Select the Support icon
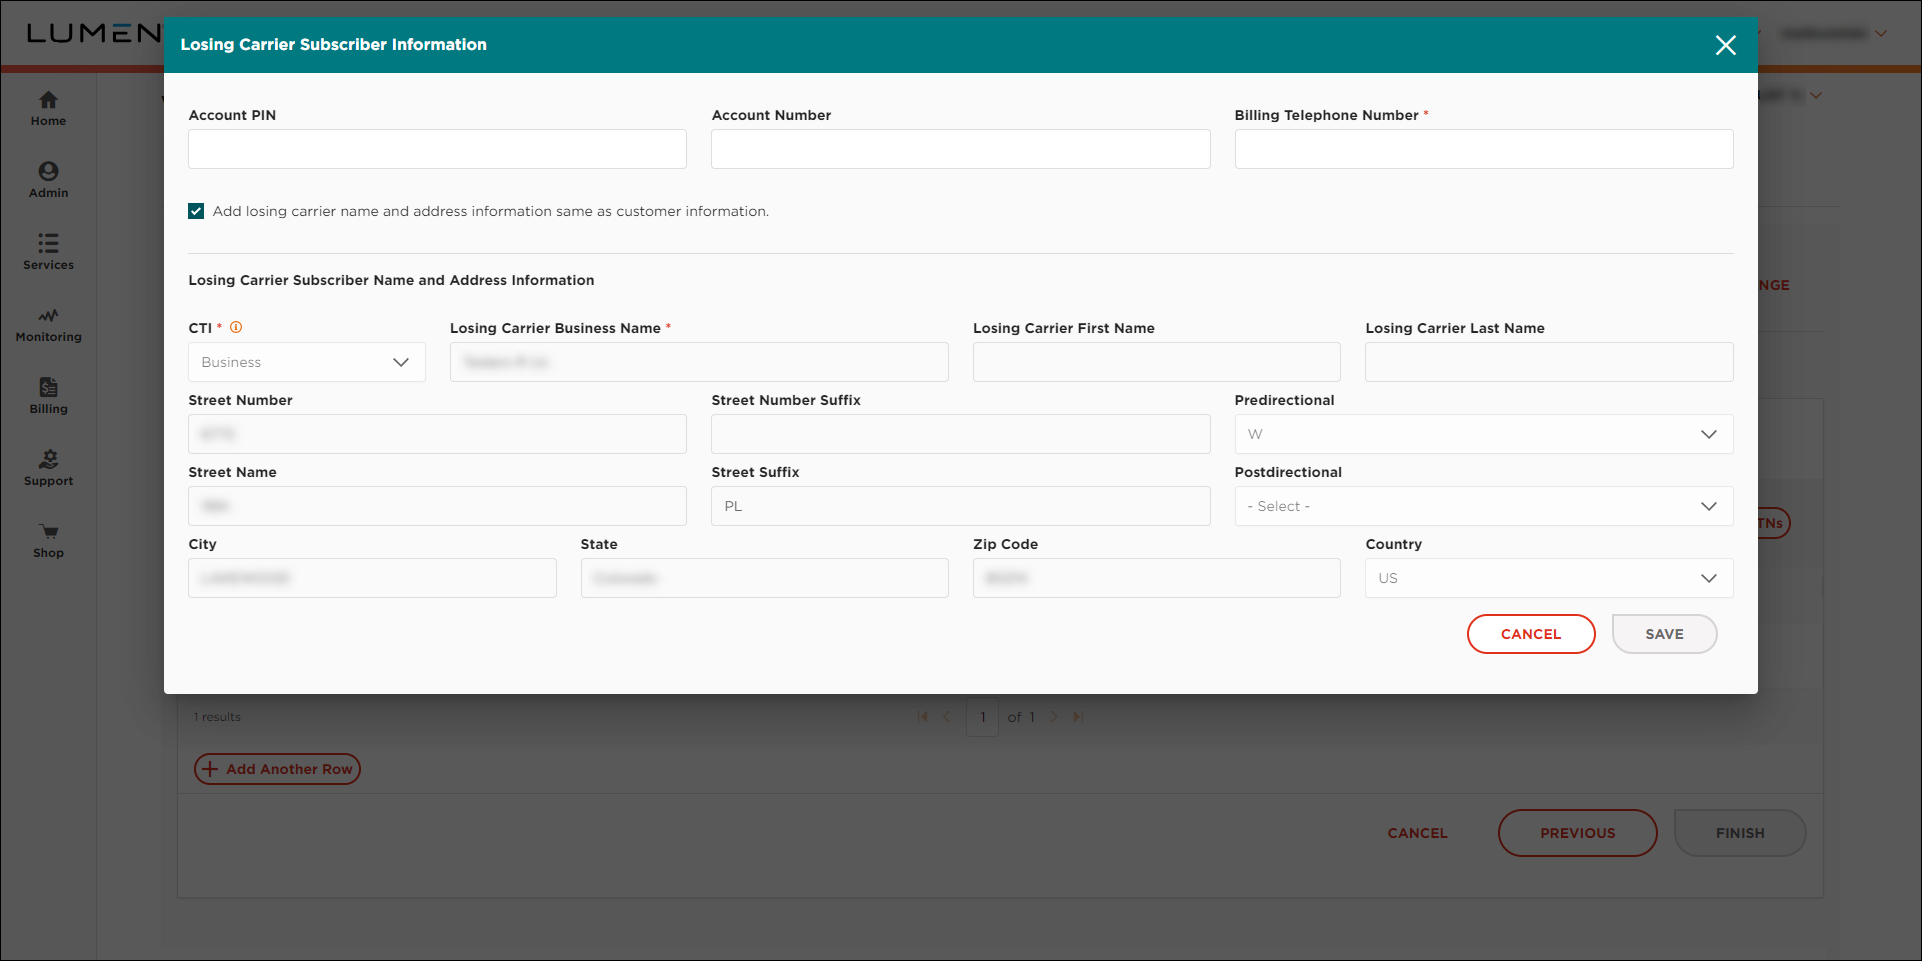The width and height of the screenshot is (1922, 961). [48, 465]
